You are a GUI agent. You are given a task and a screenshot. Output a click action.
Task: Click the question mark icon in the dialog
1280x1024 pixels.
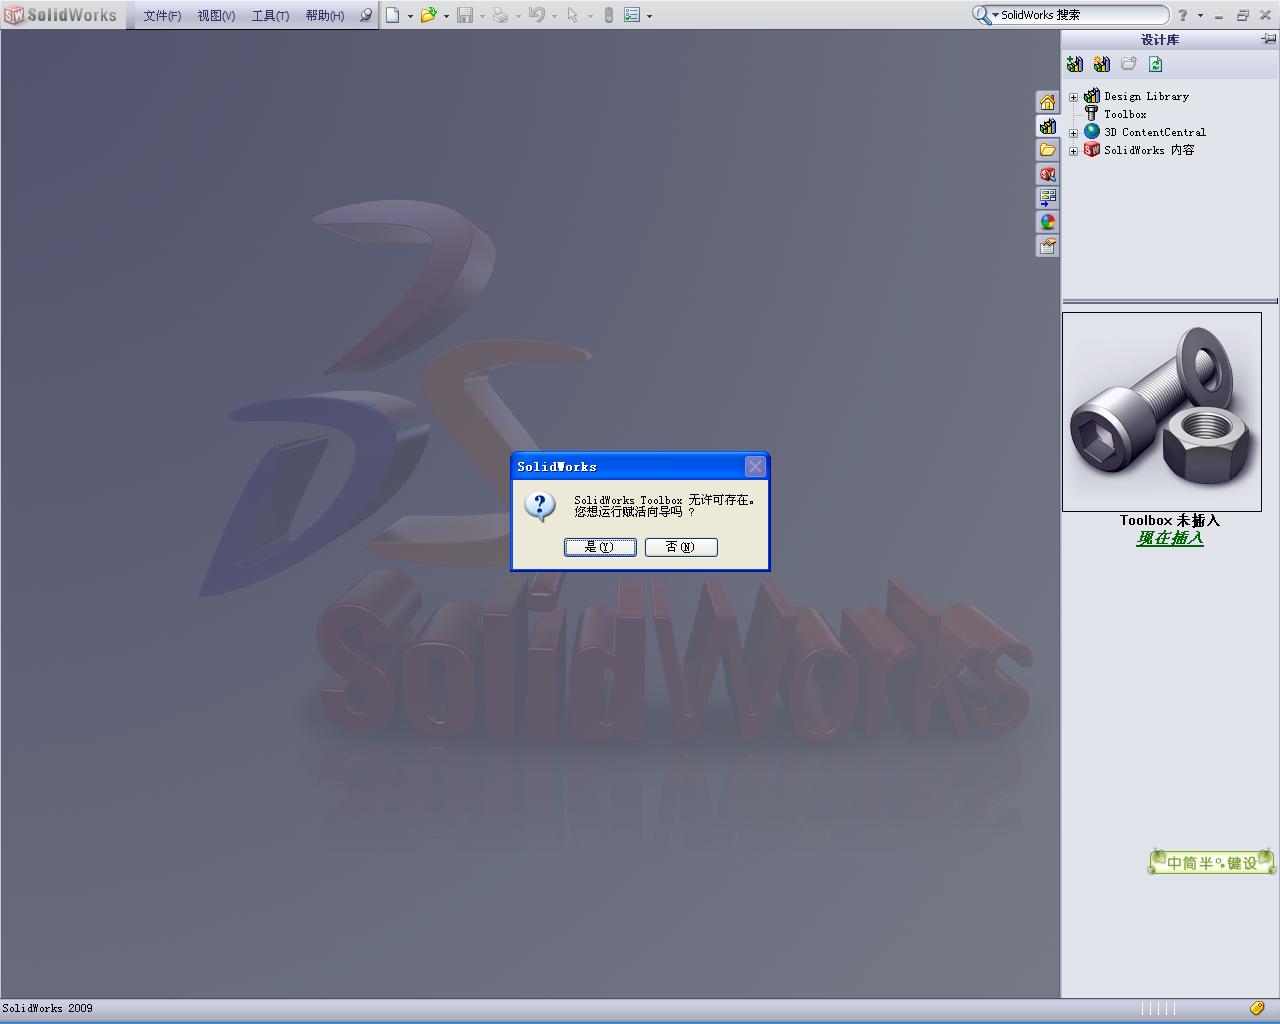click(540, 506)
